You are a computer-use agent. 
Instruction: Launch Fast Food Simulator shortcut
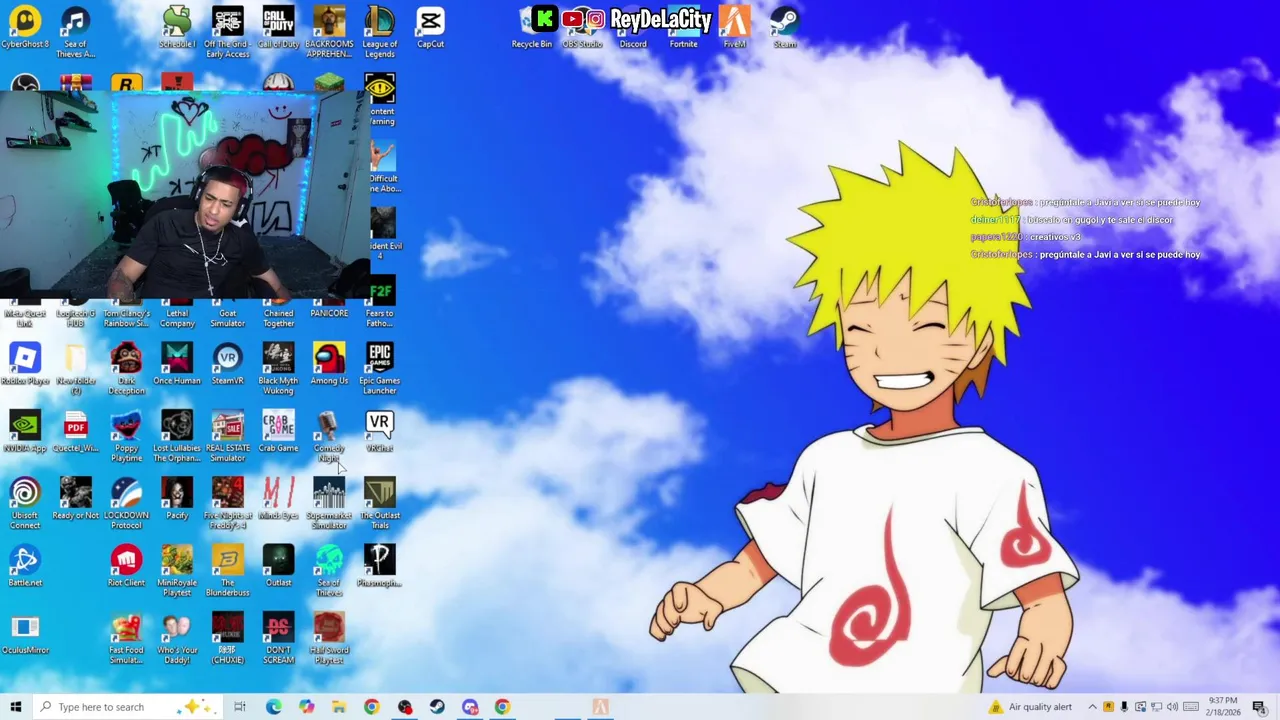click(x=126, y=637)
